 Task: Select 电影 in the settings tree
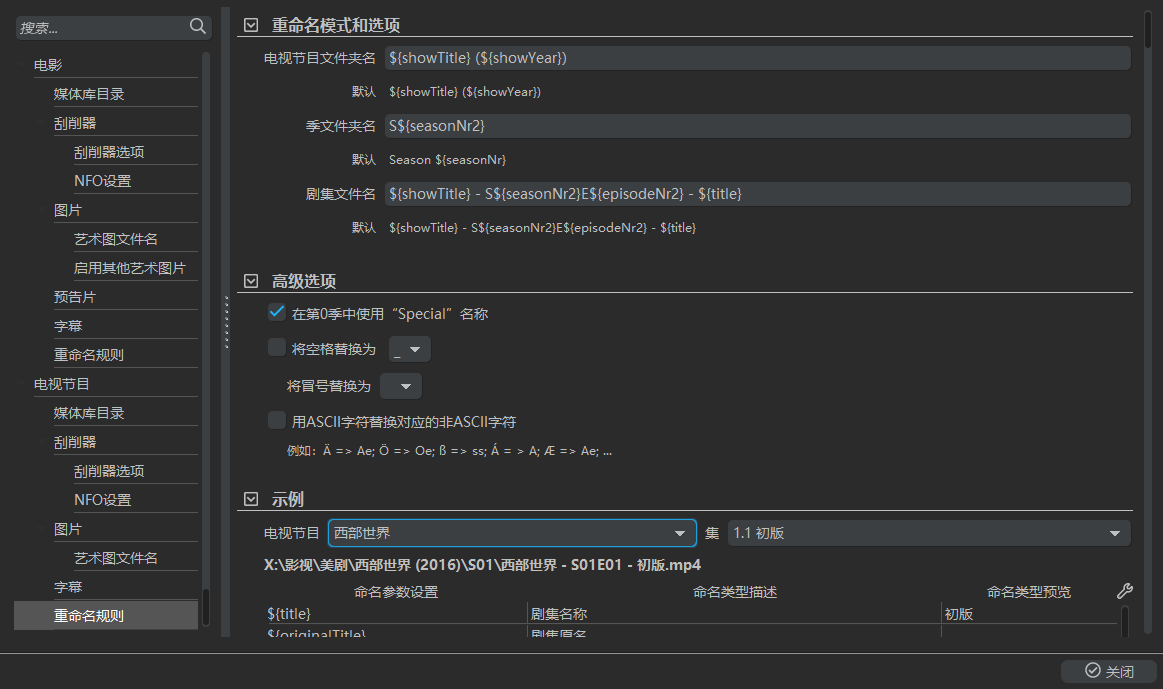pyautogui.click(x=48, y=65)
